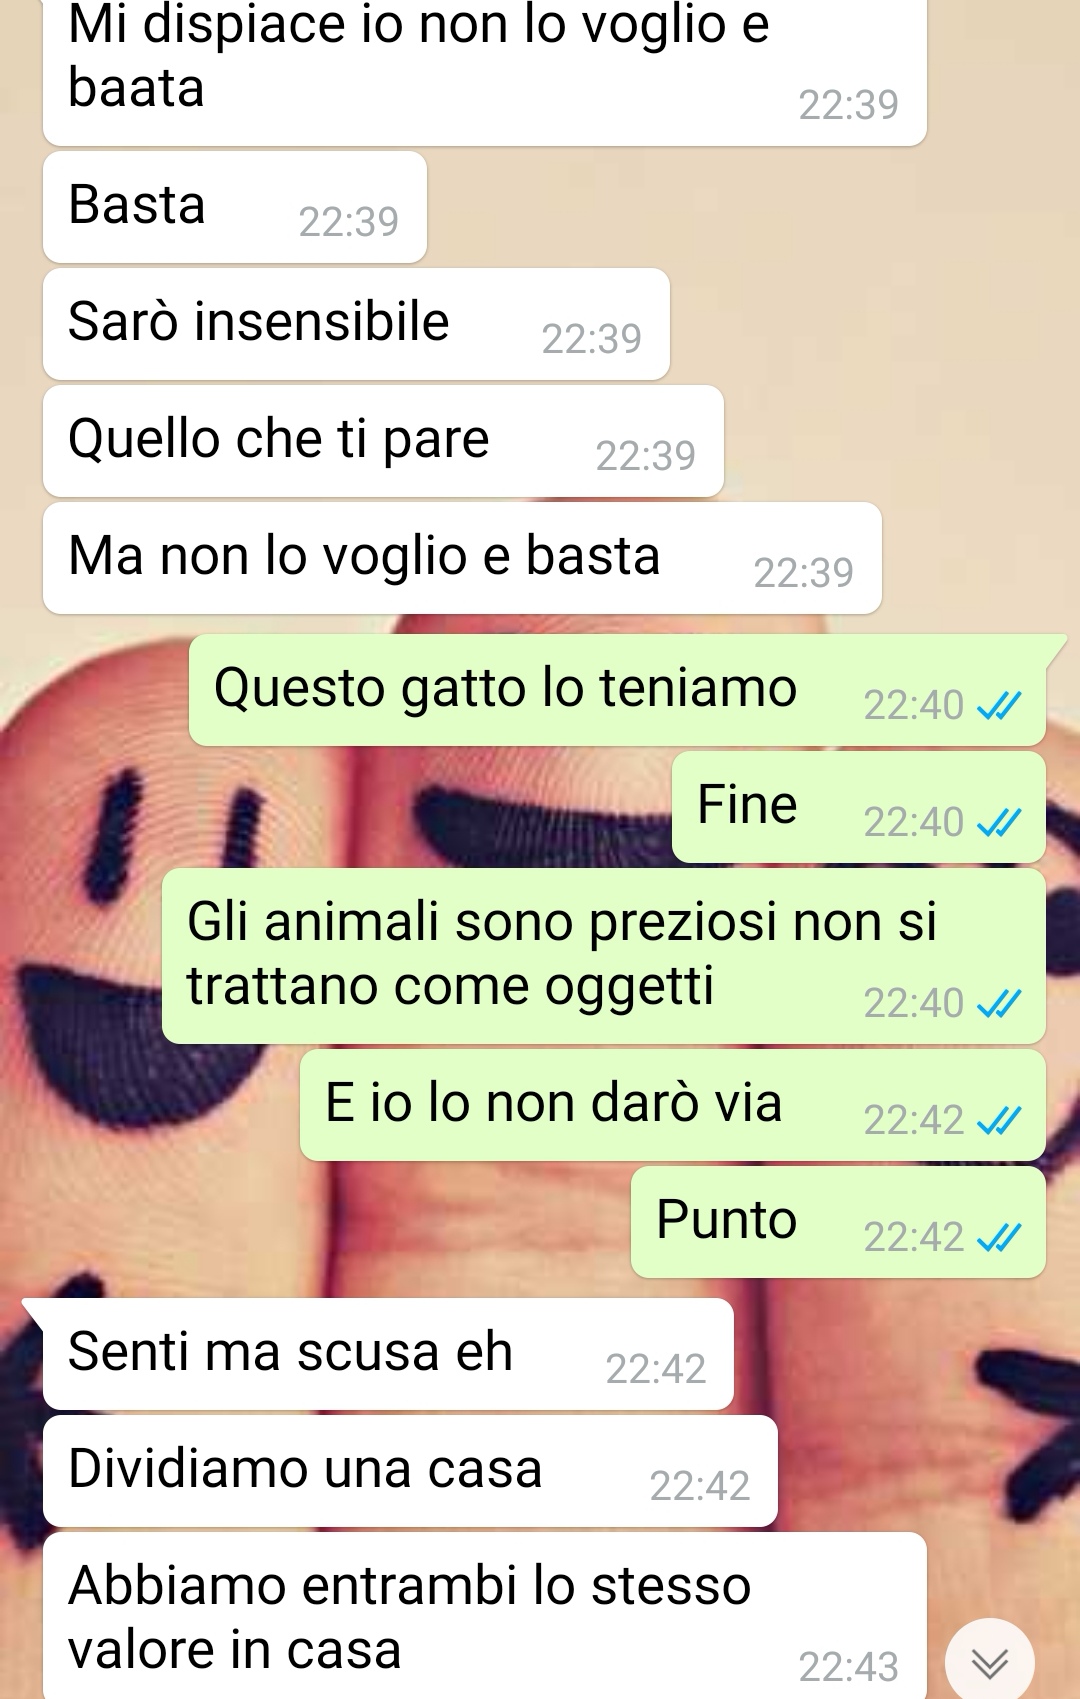
Task: Tap the sent 'Punto' message
Action: [x=838, y=1222]
